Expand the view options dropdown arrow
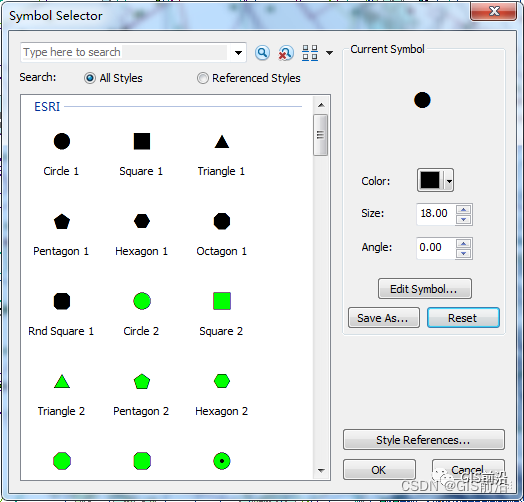Screen dimensions: 524x502 329,53
